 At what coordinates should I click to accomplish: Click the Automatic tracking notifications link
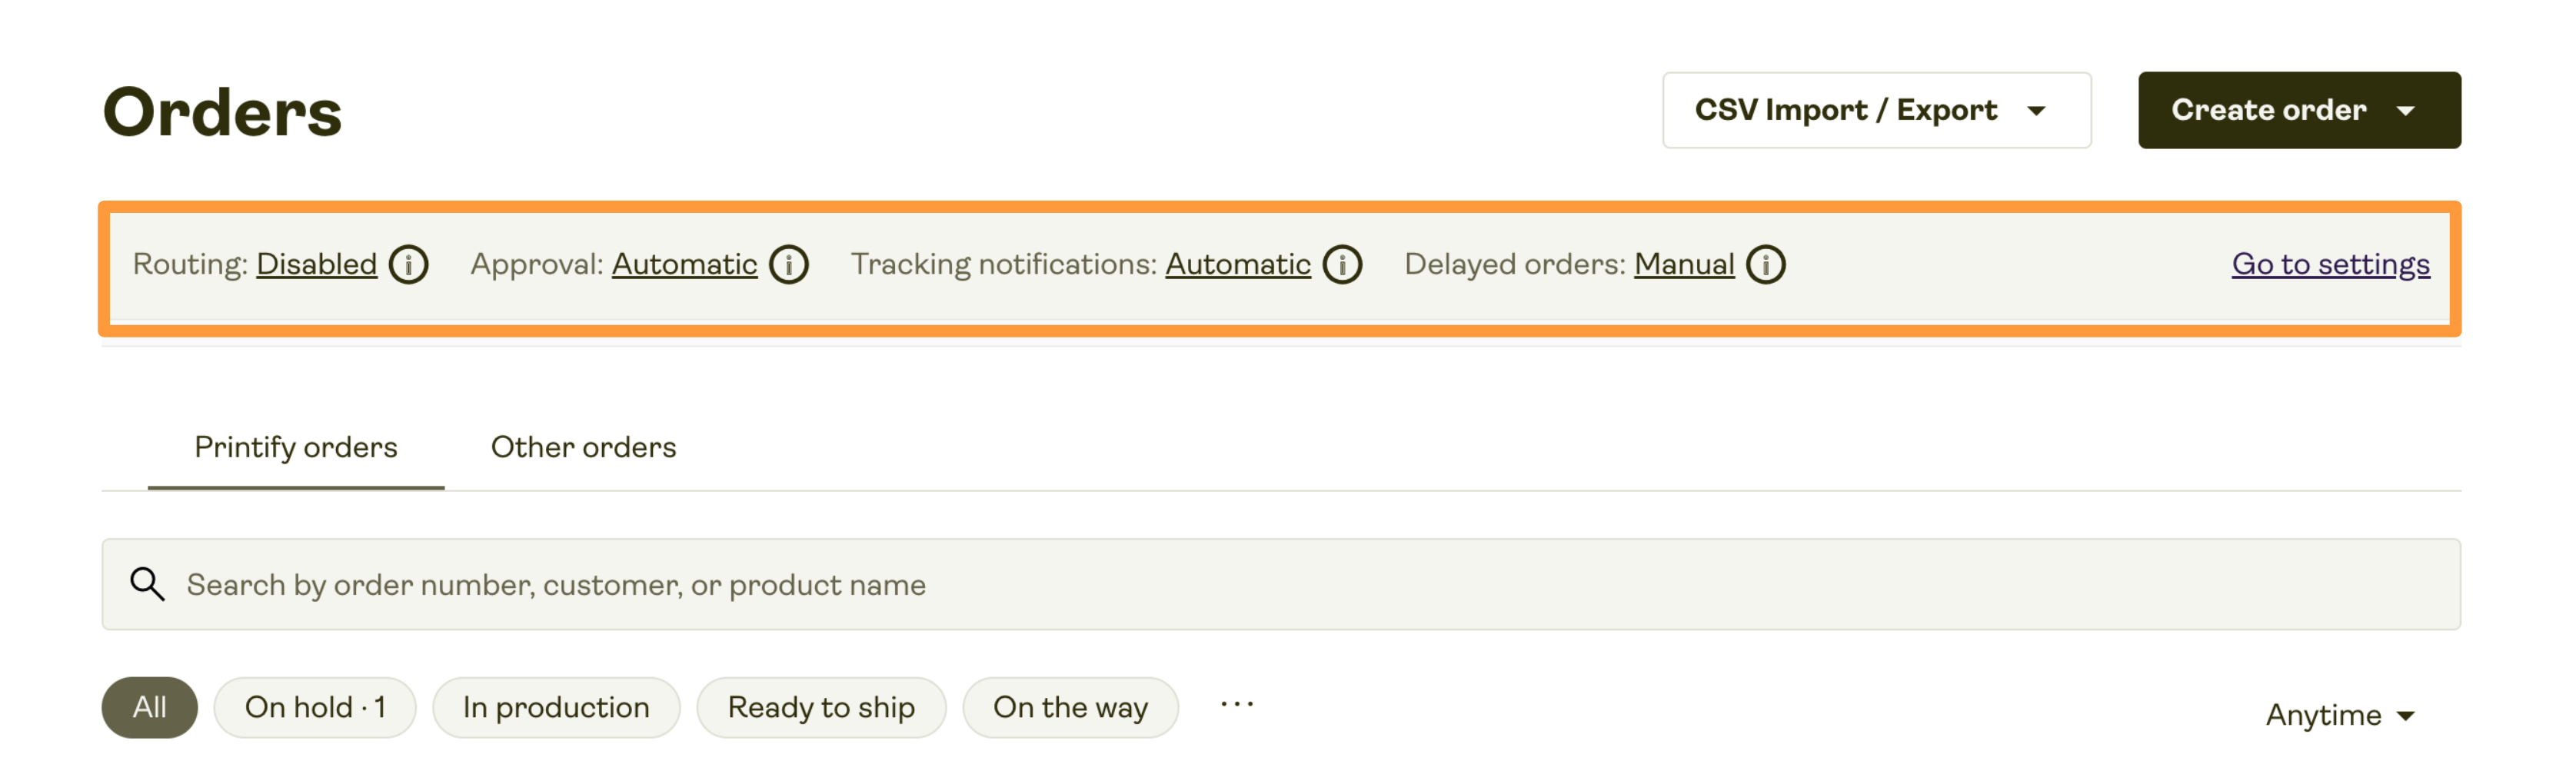click(x=1237, y=264)
